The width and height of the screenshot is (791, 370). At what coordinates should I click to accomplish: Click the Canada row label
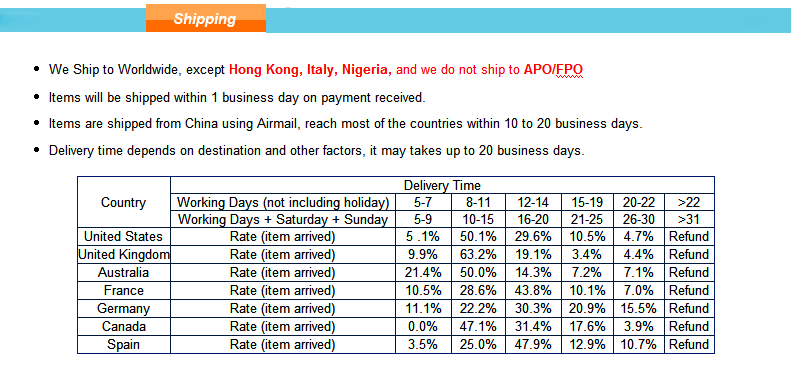click(124, 327)
